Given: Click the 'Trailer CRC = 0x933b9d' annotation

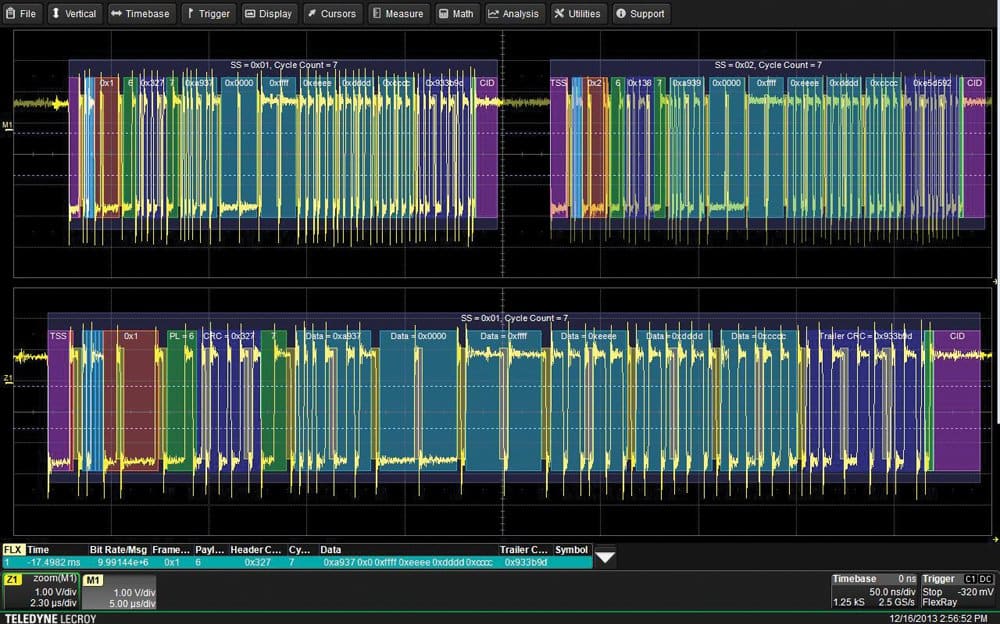Looking at the screenshot, I should point(865,336).
